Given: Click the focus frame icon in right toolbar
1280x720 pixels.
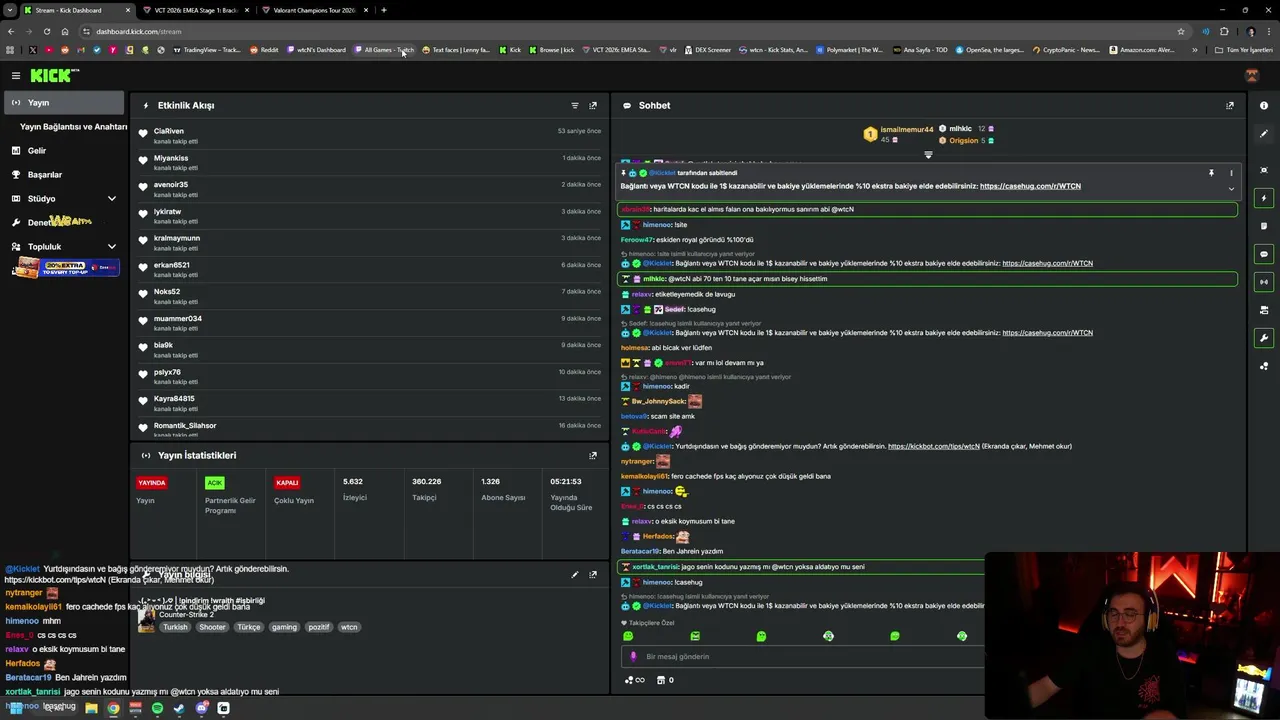Looking at the screenshot, I should (x=1264, y=170).
